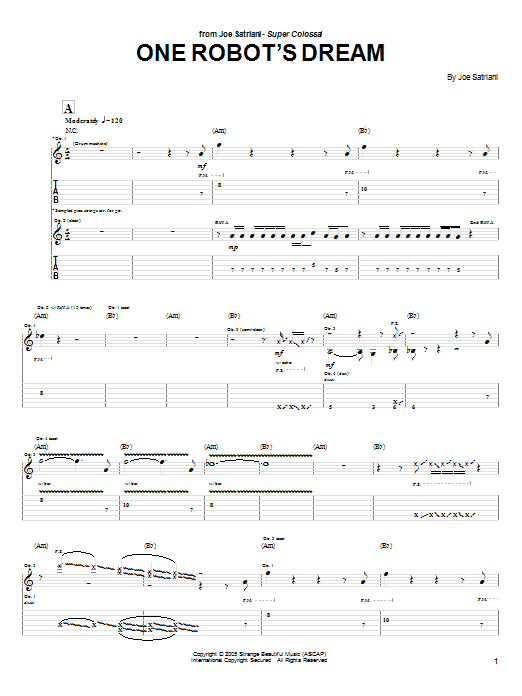Click the first (Bb) chord symbol in system one
This screenshot has width=522, height=696.
click(x=364, y=130)
